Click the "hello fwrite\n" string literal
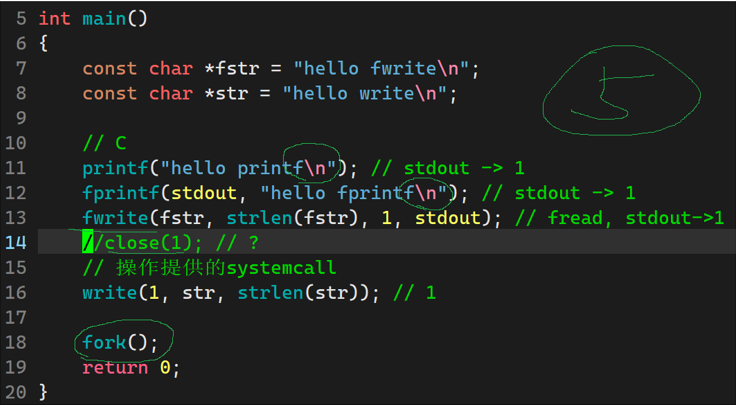 point(381,69)
